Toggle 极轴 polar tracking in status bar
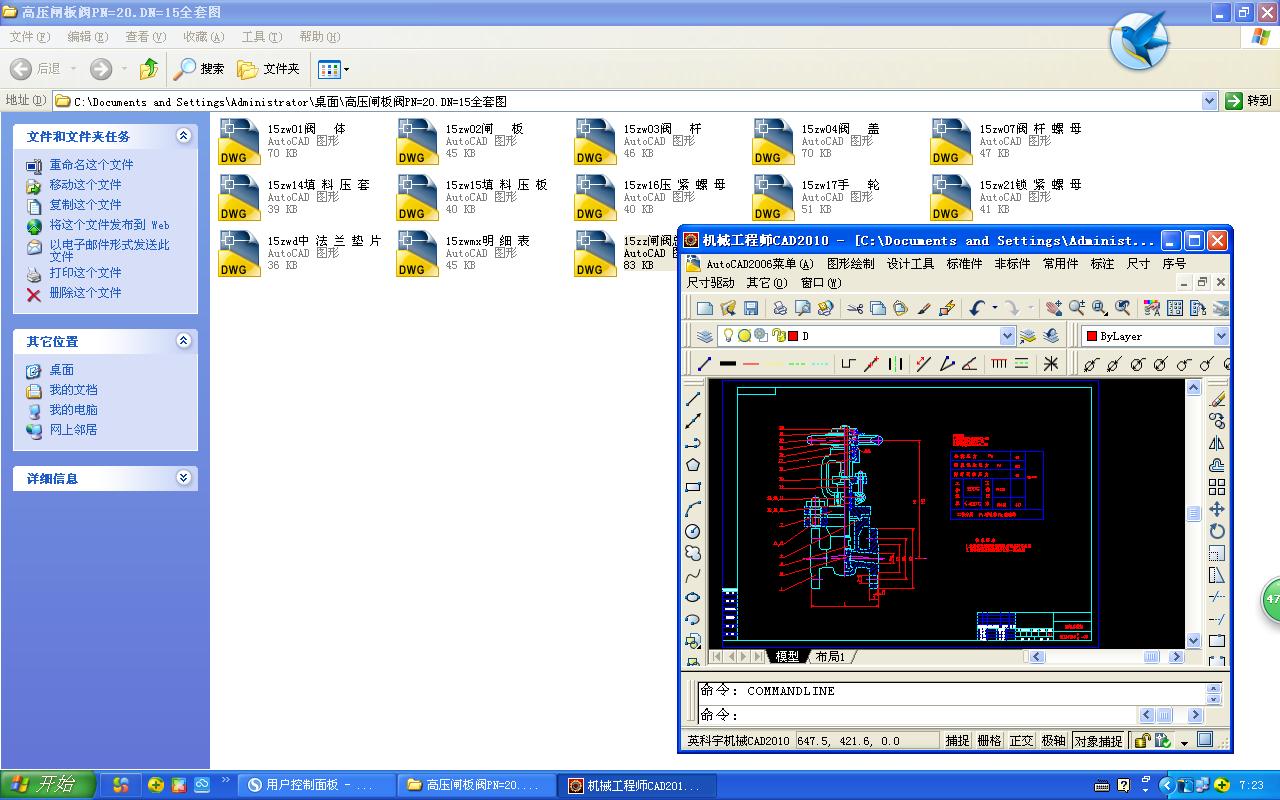Screen dimensions: 1280x800 click(1053, 741)
